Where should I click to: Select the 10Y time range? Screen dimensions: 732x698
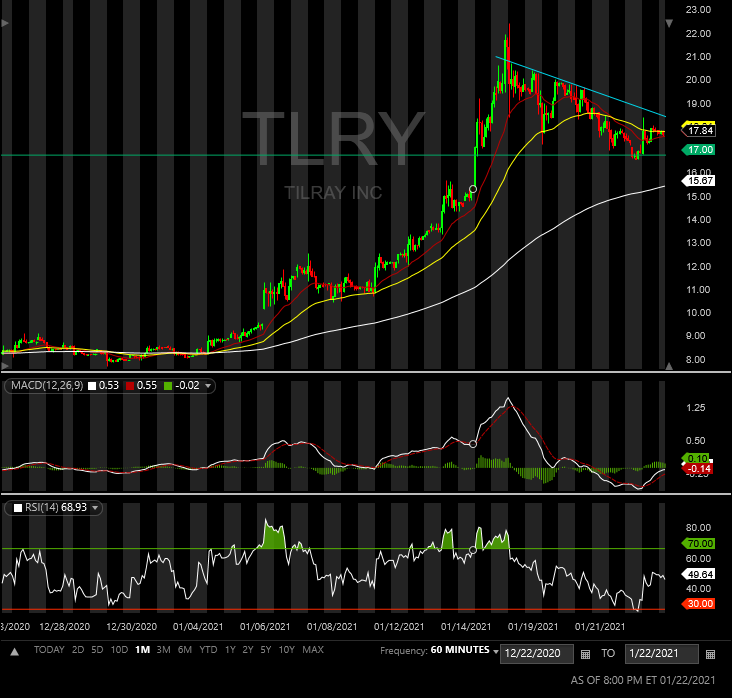287,650
